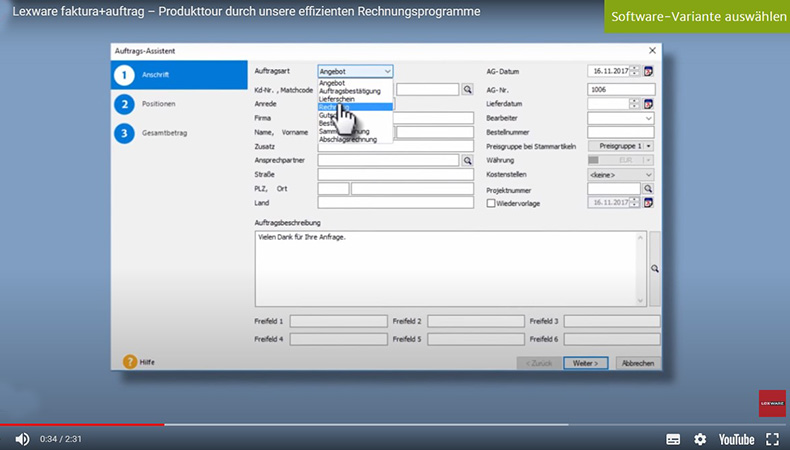Viewport: 790px width, 450px height.
Task: Close the Auftrags-Assistent dialog
Action: (652, 50)
